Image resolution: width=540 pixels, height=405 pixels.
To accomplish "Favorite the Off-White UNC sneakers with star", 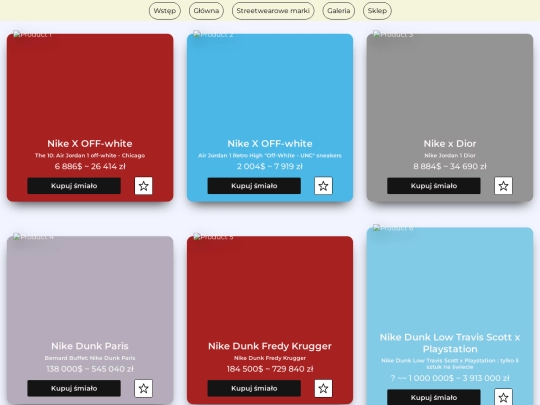I will click(323, 186).
